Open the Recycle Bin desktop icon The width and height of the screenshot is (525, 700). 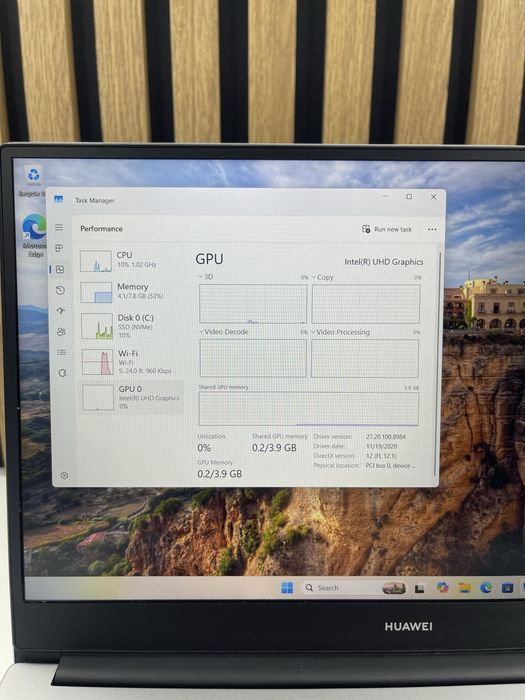[33, 182]
